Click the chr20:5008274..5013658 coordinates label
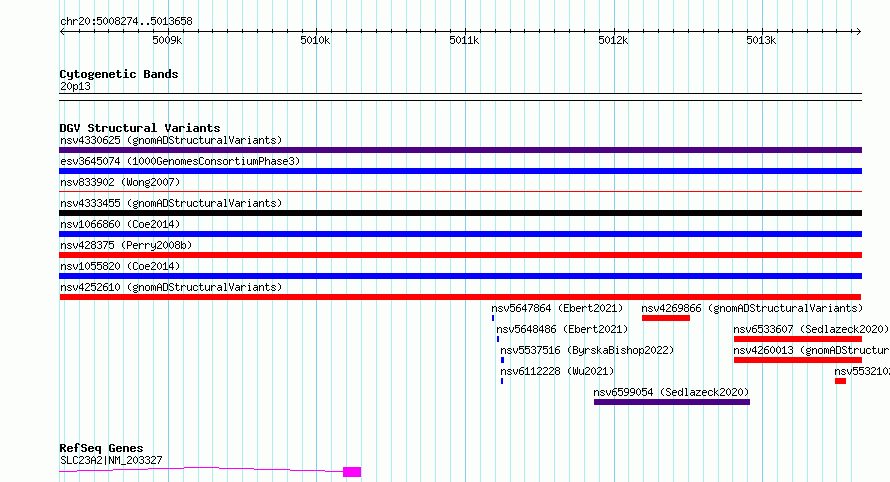The image size is (890, 482). (x=126, y=22)
